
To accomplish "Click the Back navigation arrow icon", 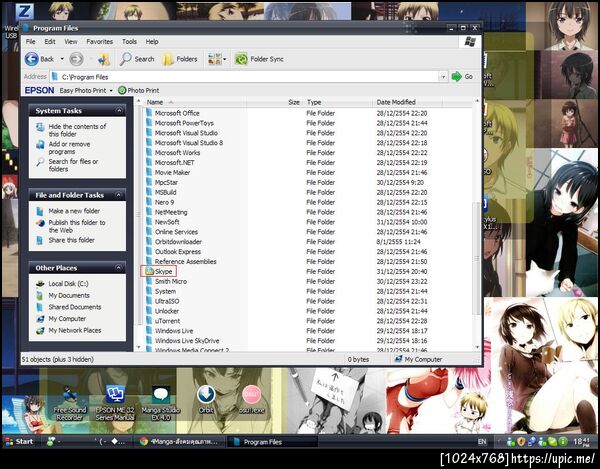I will pyautogui.click(x=32, y=59).
